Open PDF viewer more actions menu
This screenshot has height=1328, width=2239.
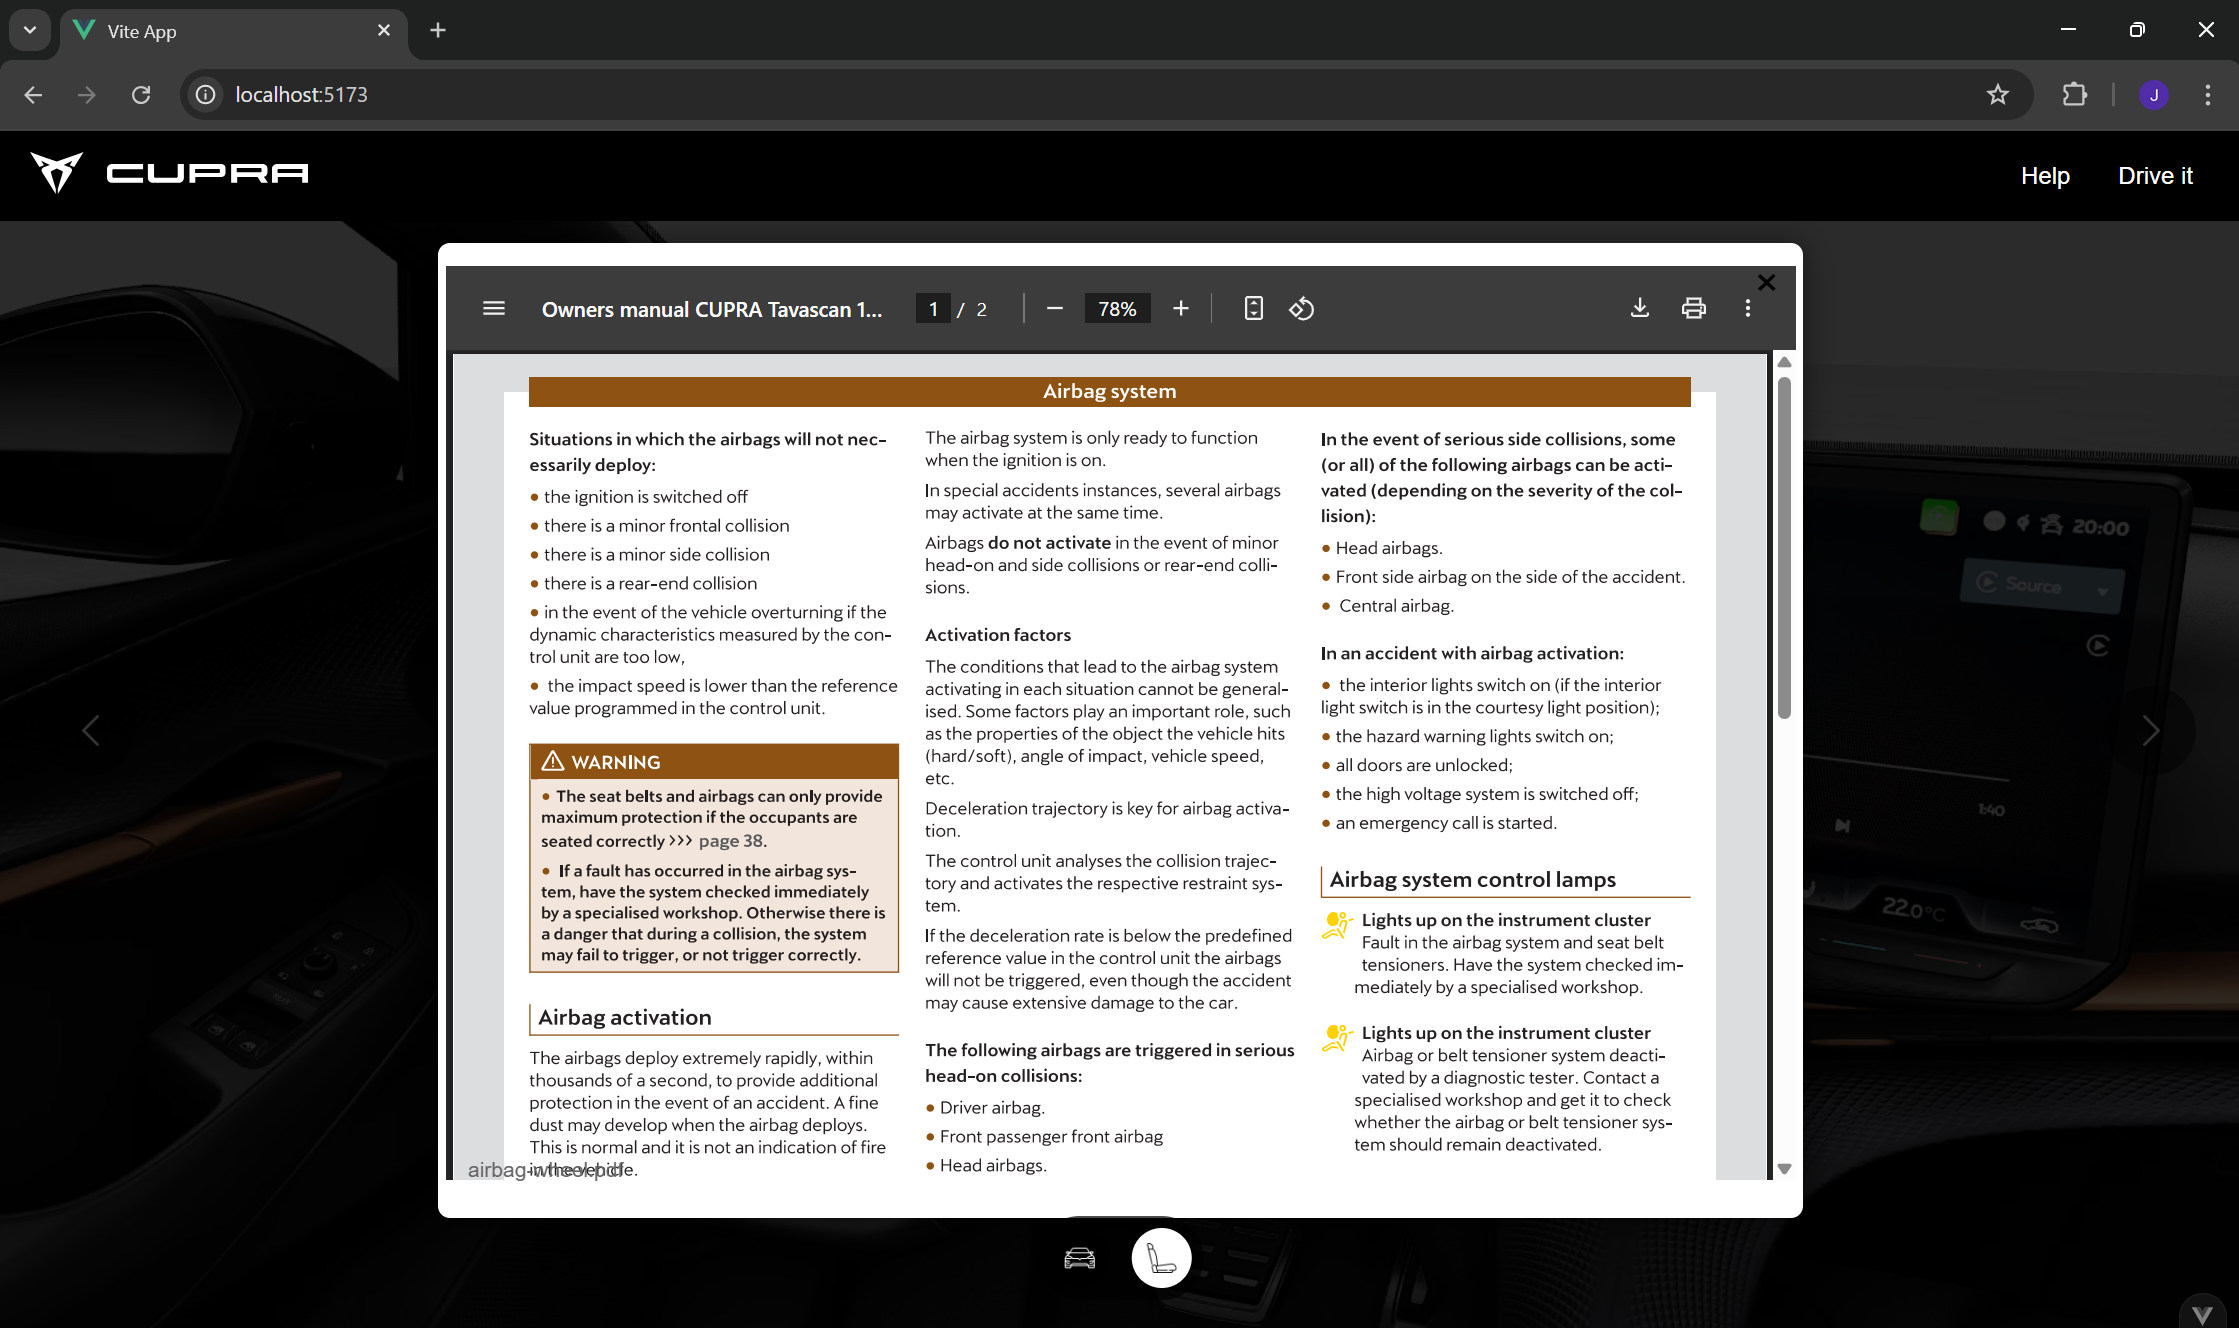(x=1748, y=309)
